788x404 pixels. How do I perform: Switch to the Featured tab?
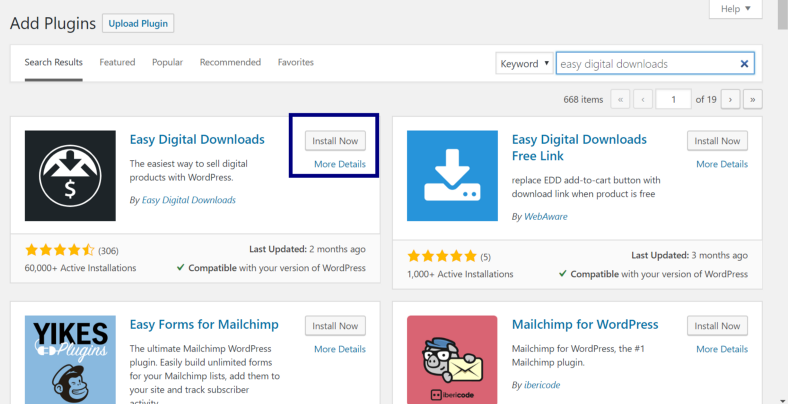click(117, 62)
